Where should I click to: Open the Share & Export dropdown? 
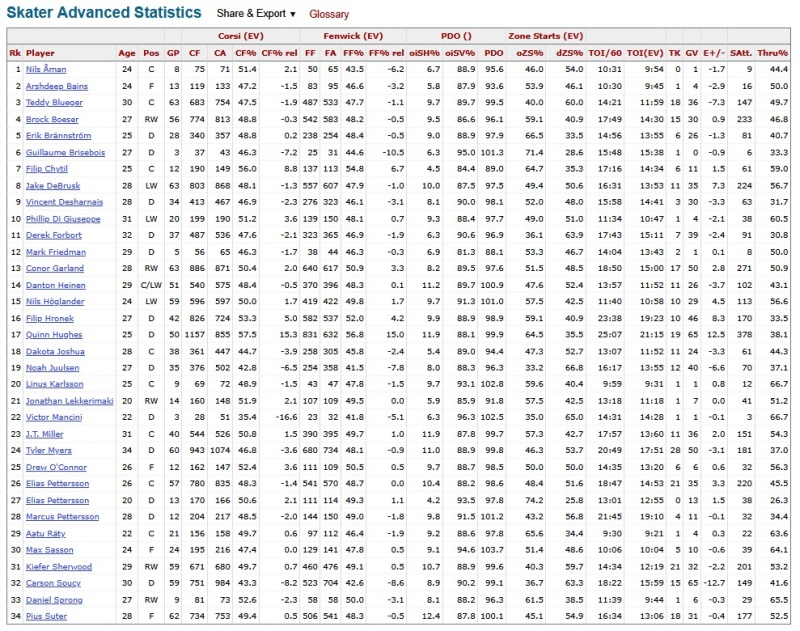tap(256, 14)
